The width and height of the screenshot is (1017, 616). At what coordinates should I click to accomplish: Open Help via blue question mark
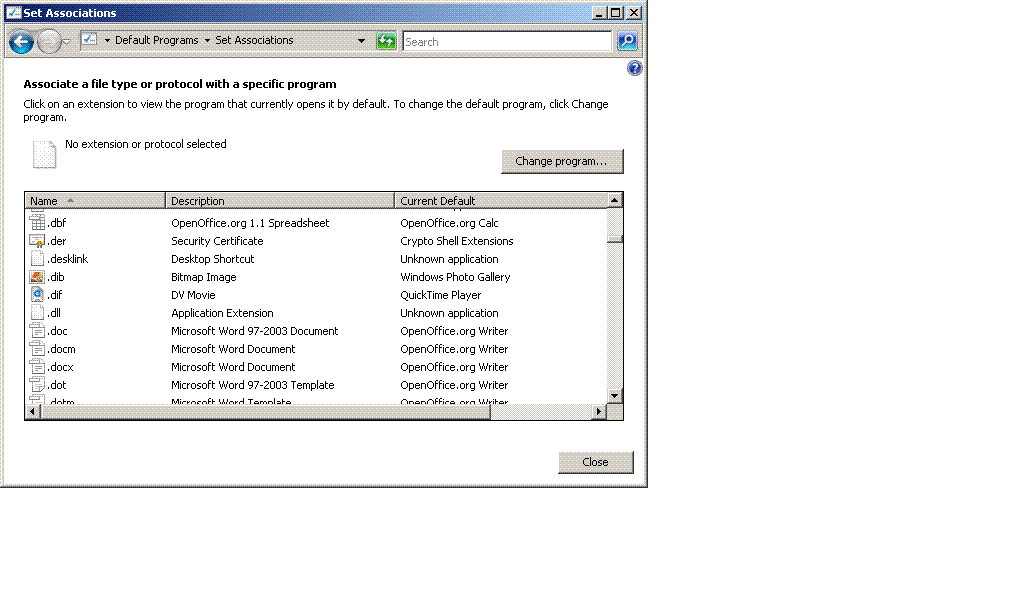coord(634,69)
